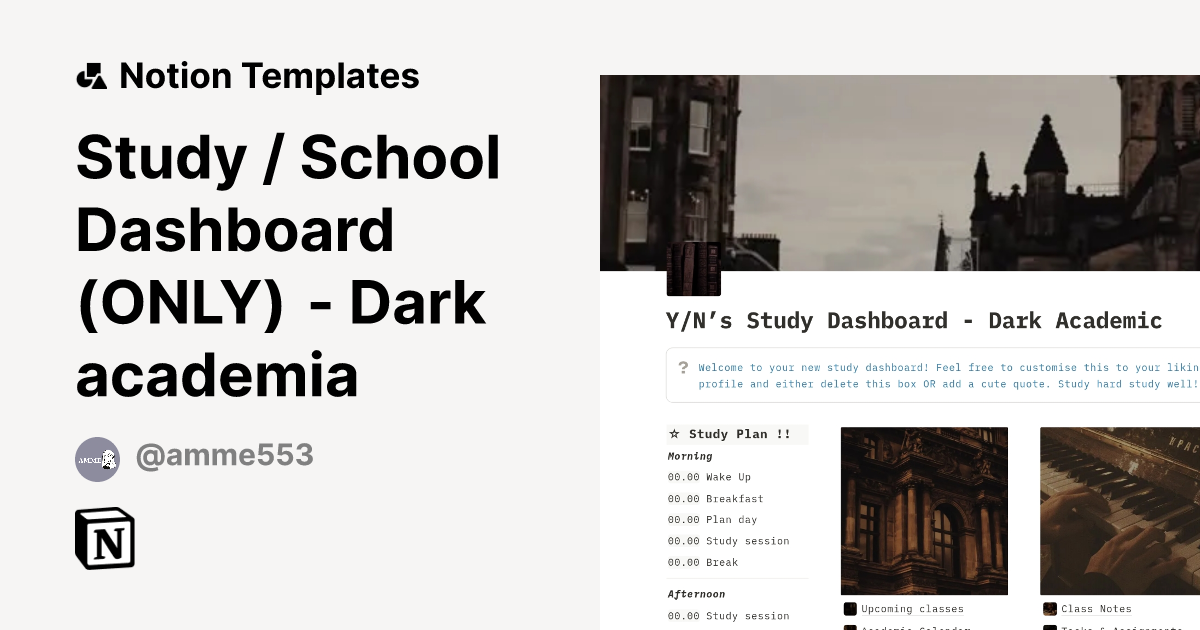Click the Upcoming classes page icon
This screenshot has height=630, width=1200.
click(x=850, y=609)
